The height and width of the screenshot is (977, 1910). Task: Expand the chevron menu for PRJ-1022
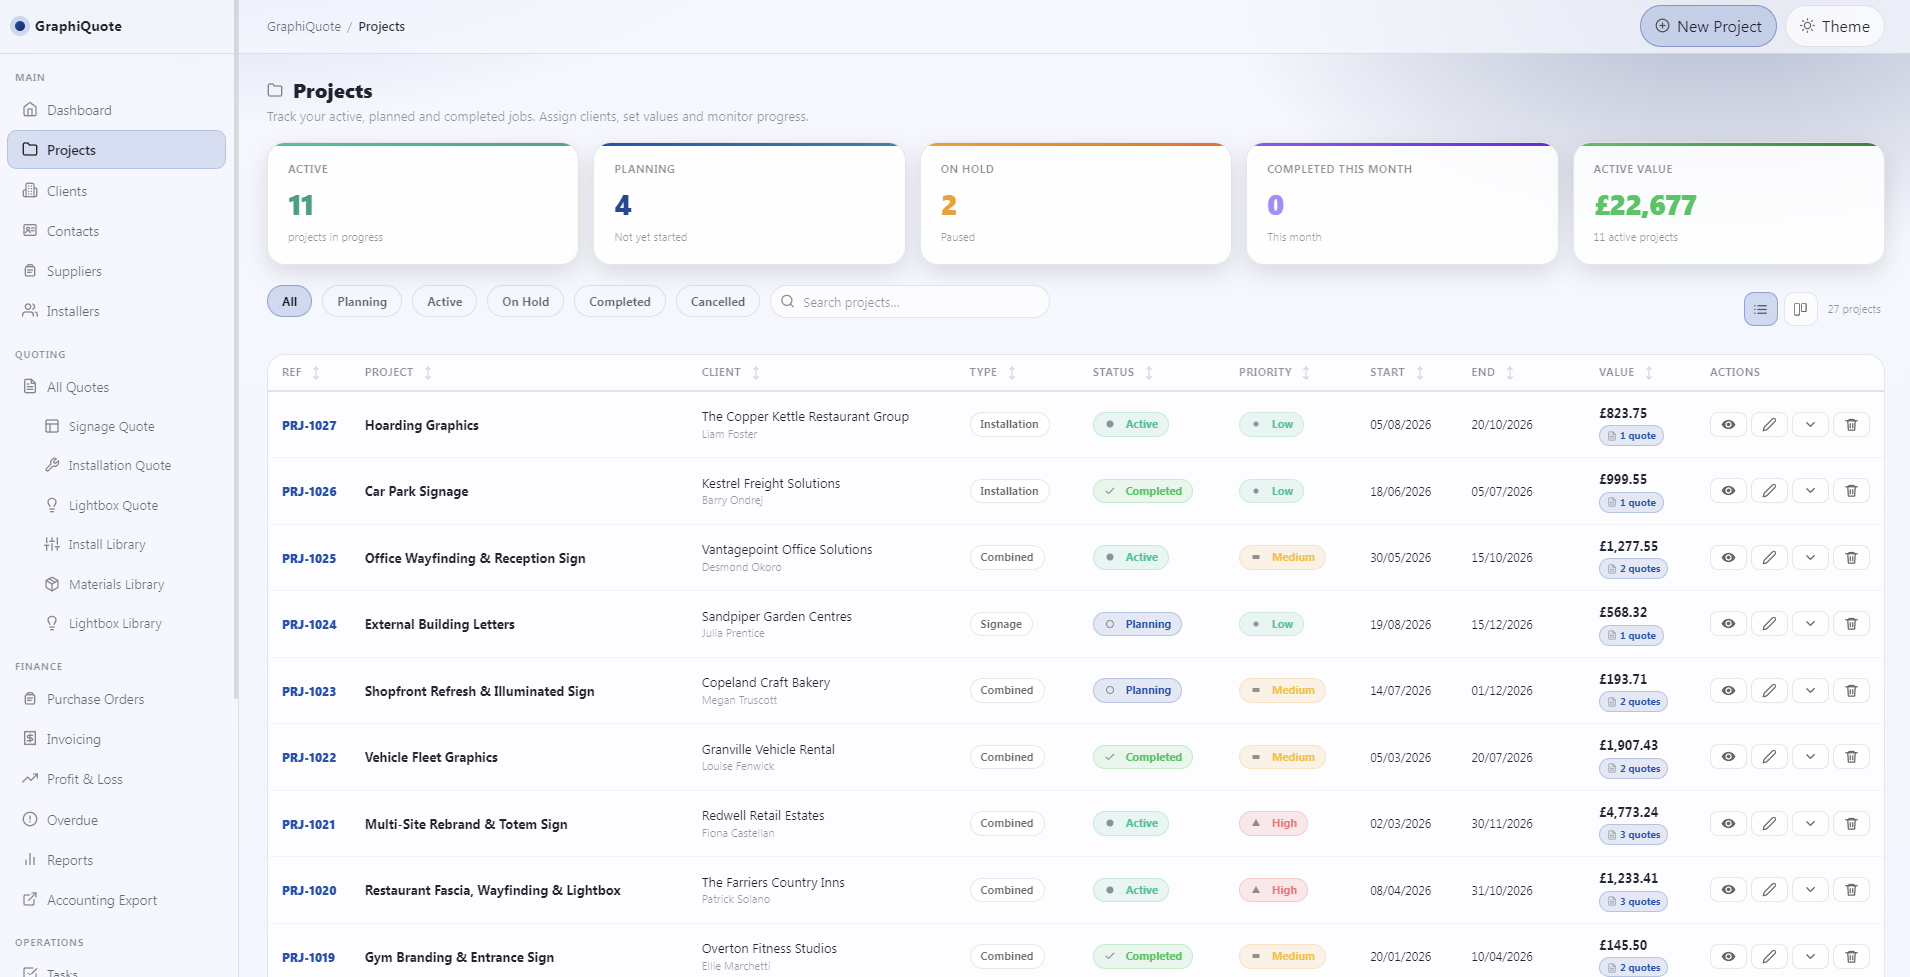coord(1810,757)
